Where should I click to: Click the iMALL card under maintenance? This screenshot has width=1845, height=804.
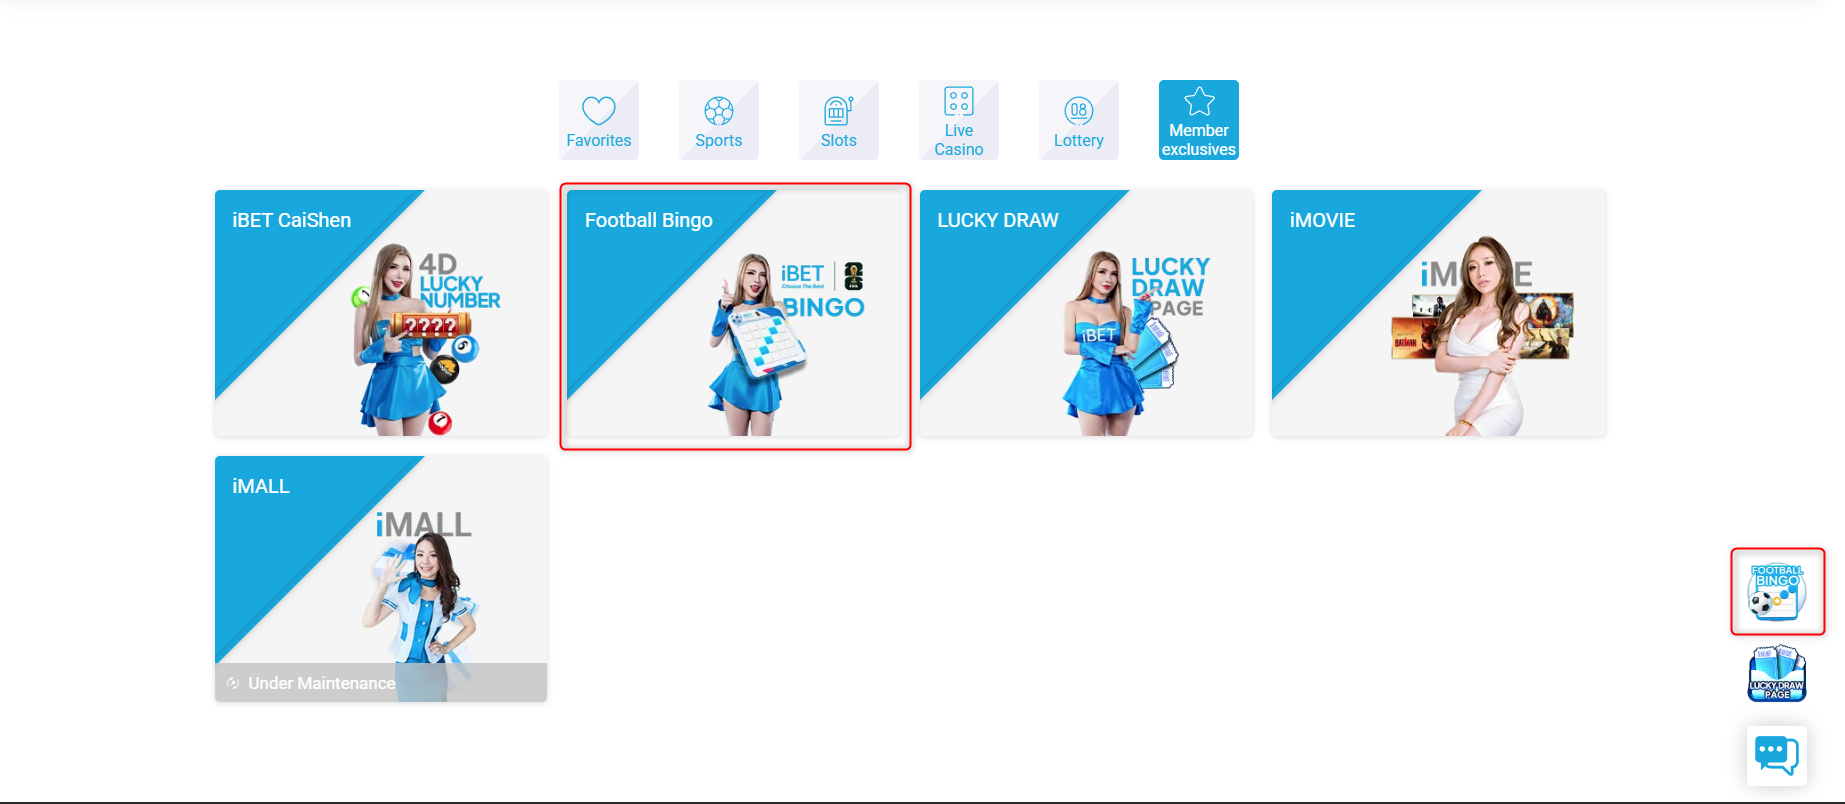coord(381,579)
